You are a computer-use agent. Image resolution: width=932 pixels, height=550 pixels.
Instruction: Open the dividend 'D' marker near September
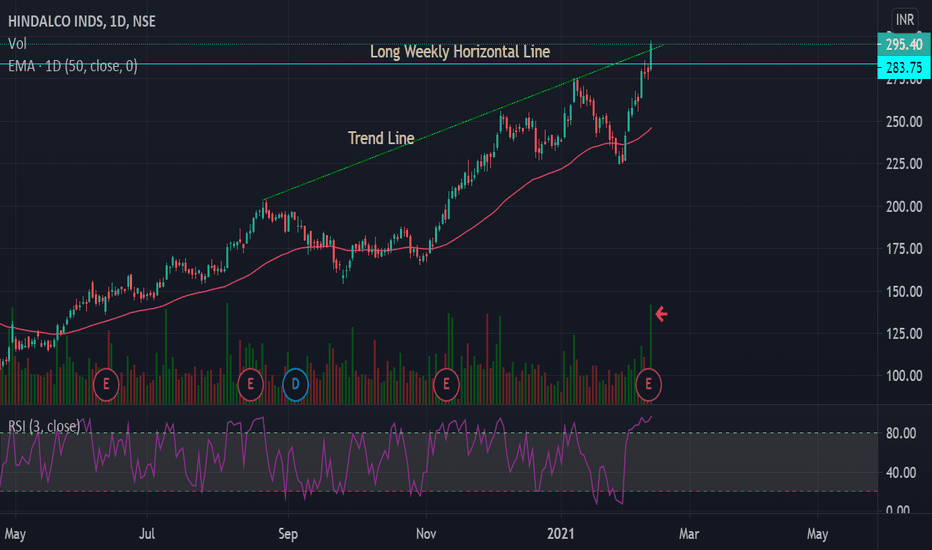pyautogui.click(x=295, y=385)
